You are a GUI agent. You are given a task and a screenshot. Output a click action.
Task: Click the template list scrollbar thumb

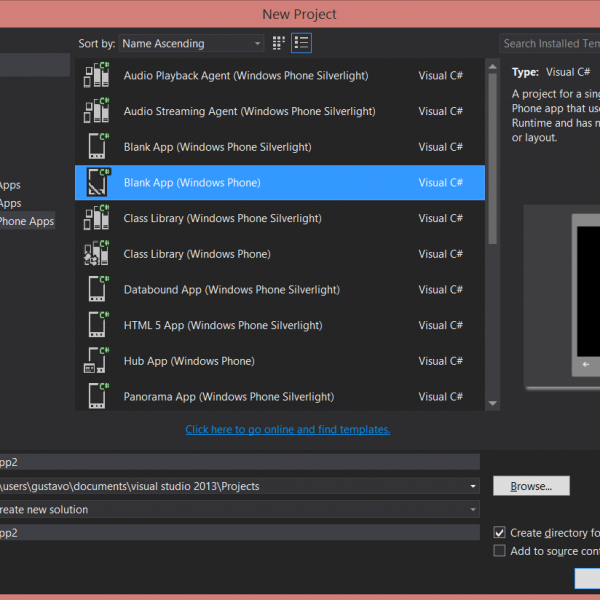tap(492, 158)
